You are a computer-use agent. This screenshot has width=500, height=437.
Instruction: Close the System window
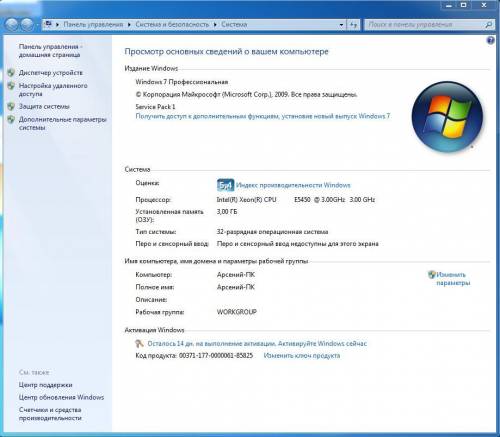(x=484, y=5)
